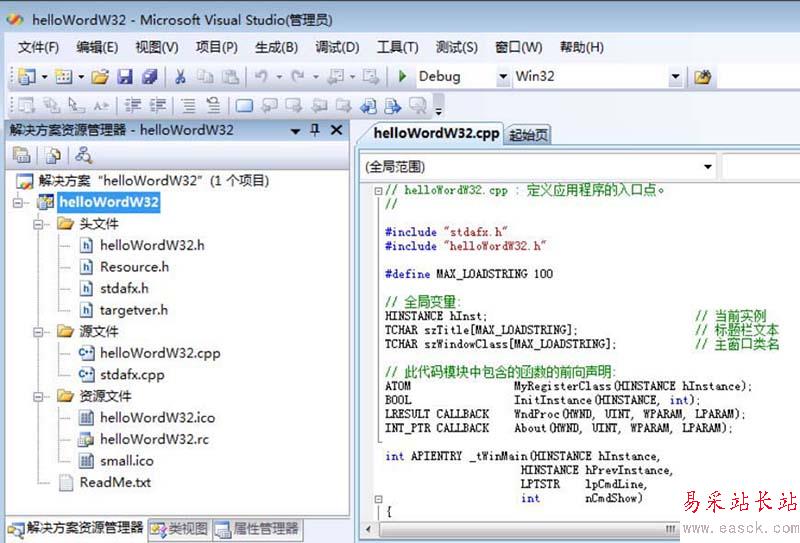Select helloWordW32.ico in the tree
This screenshot has width=800, height=543.
pyautogui.click(x=157, y=418)
